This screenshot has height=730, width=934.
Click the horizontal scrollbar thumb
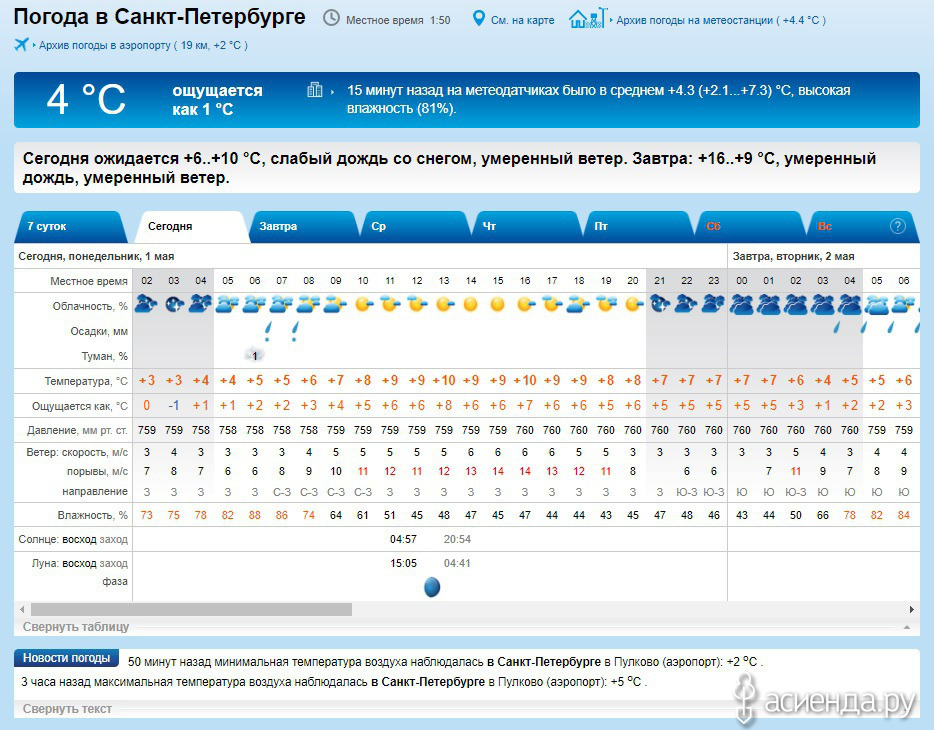pyautogui.click(x=191, y=609)
